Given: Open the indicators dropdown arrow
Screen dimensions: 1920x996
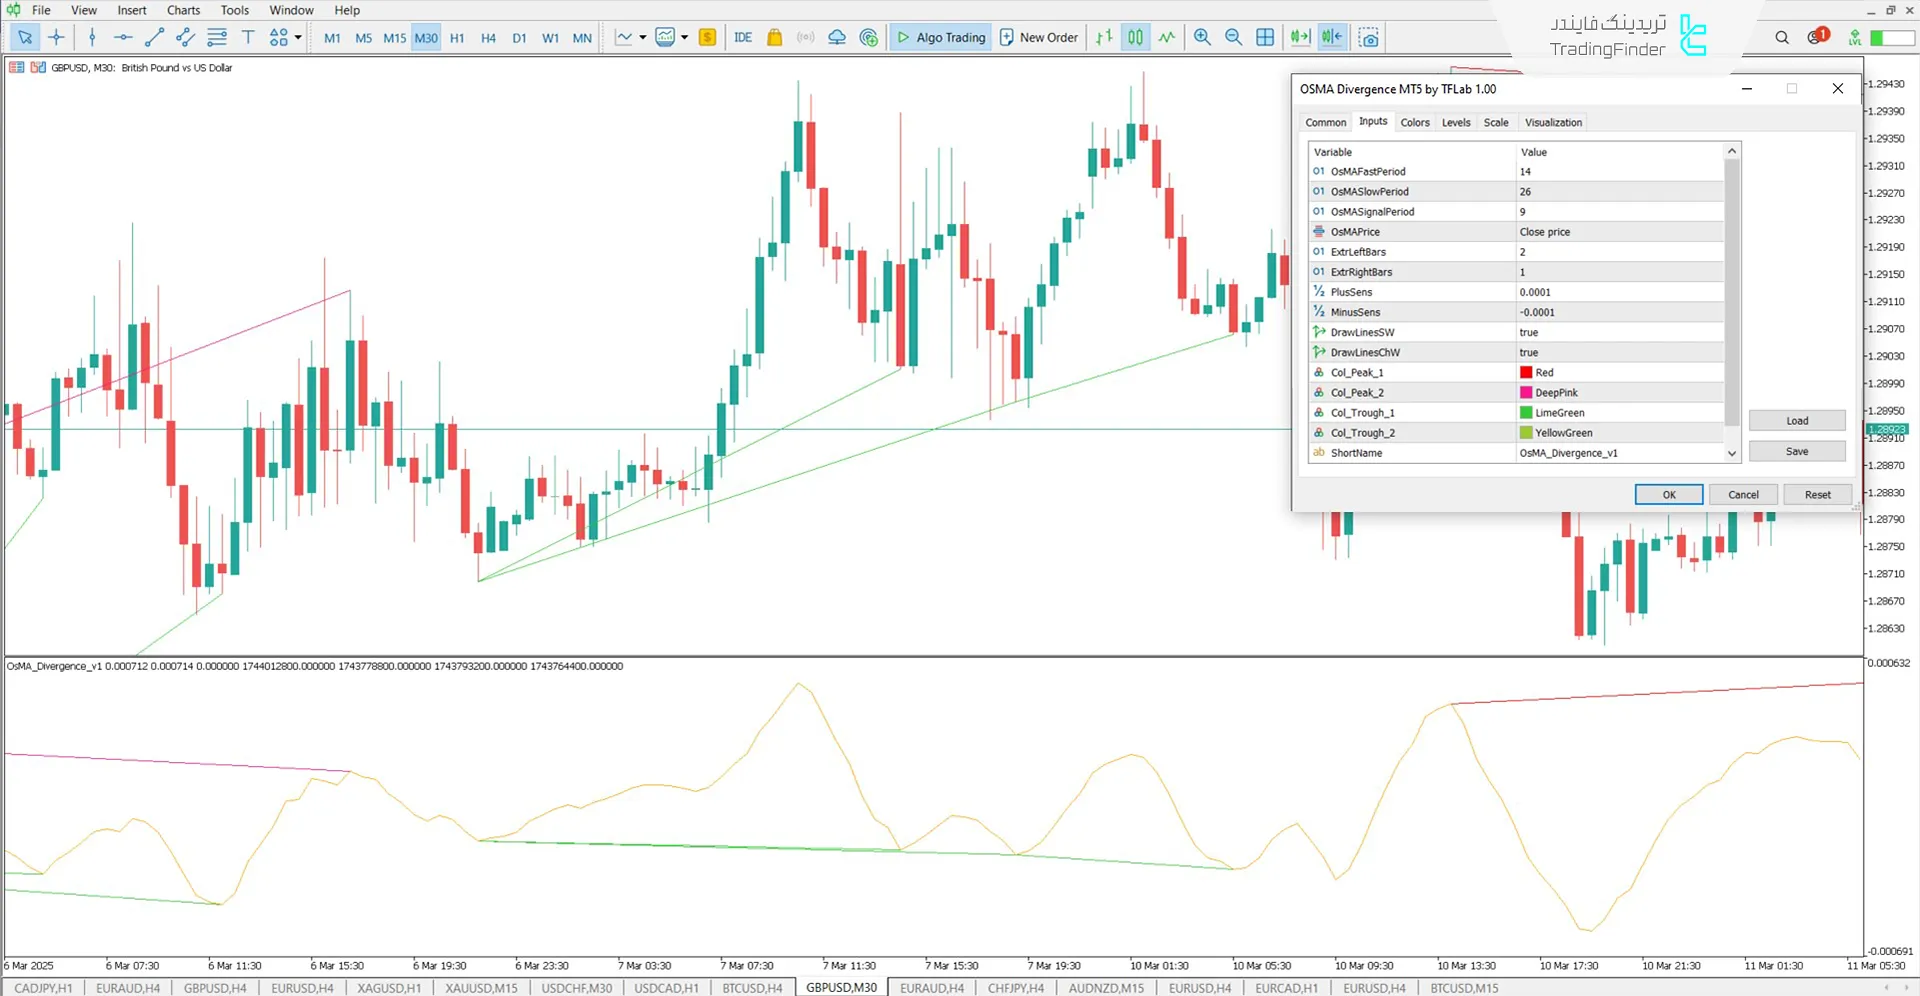Looking at the screenshot, I should tap(644, 37).
